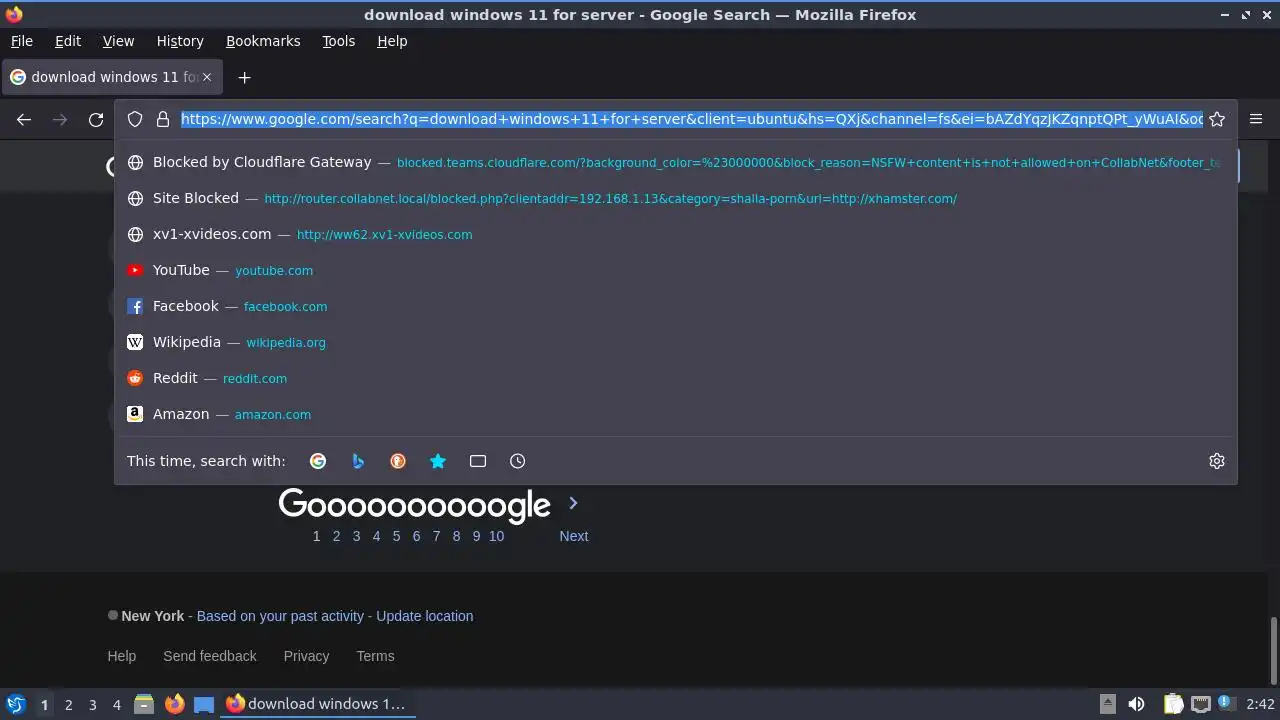
Task: Search in open Tabs icon
Action: coord(478,461)
